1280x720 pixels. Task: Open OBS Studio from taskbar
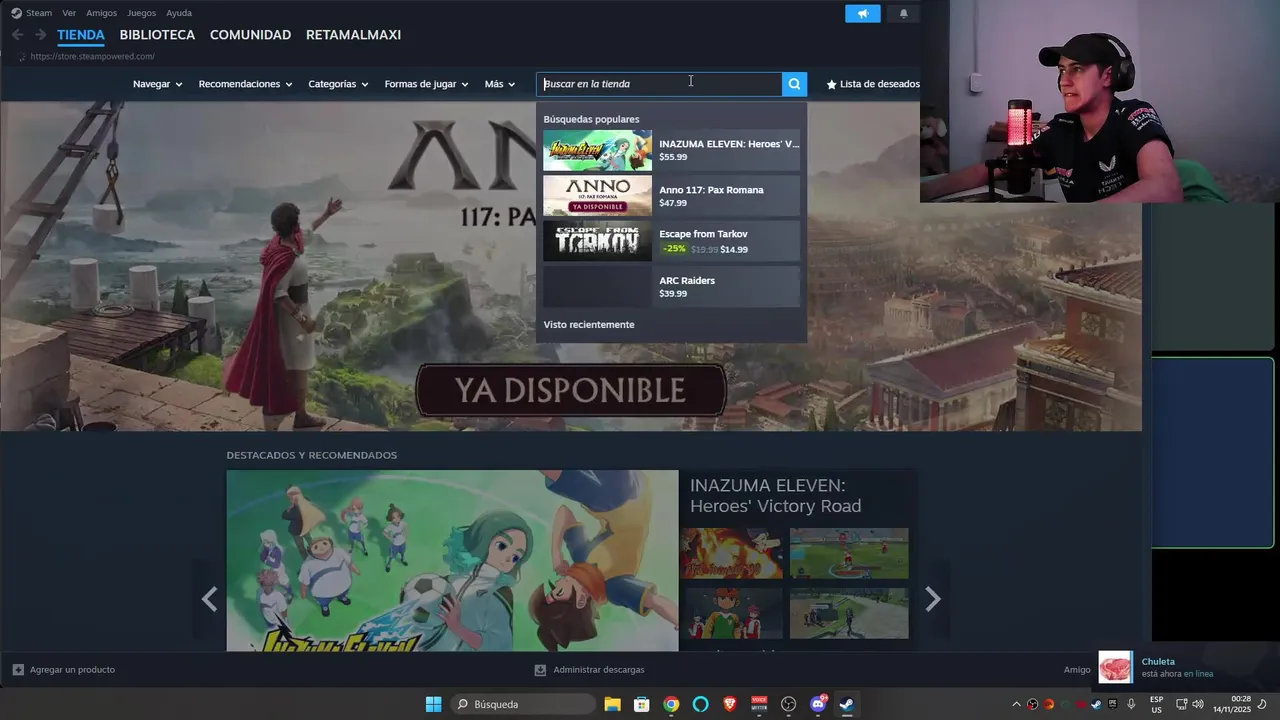click(788, 704)
